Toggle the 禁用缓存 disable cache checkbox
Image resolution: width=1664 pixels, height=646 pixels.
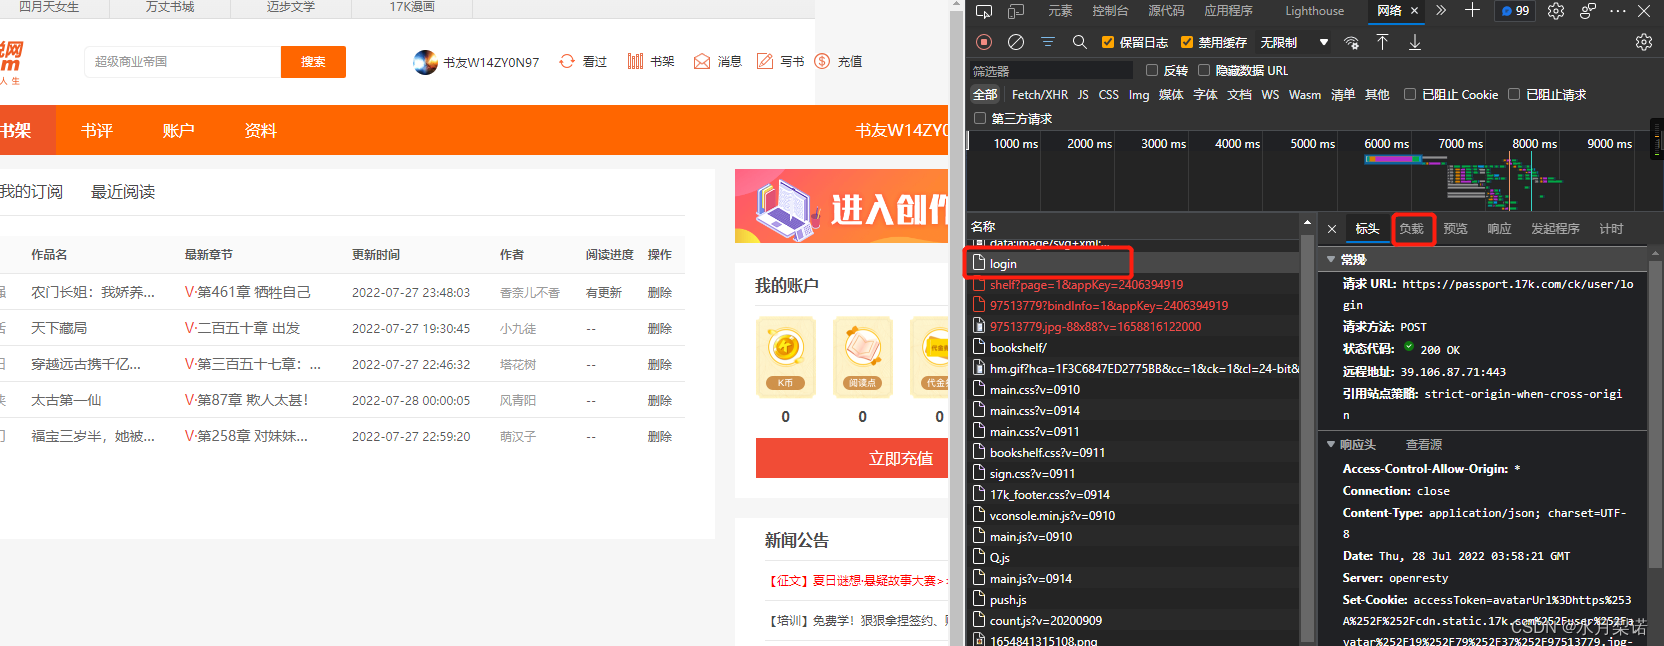pos(1187,42)
